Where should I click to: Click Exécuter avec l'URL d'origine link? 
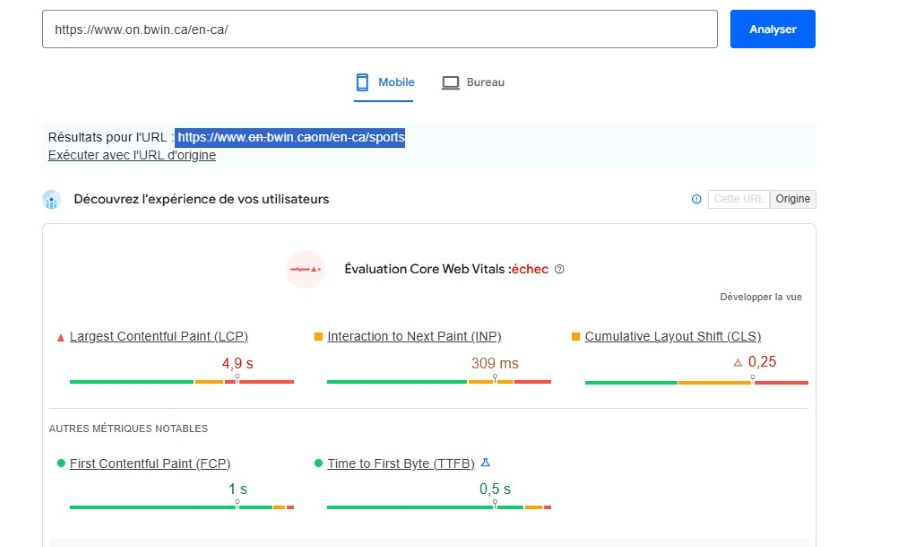132,156
